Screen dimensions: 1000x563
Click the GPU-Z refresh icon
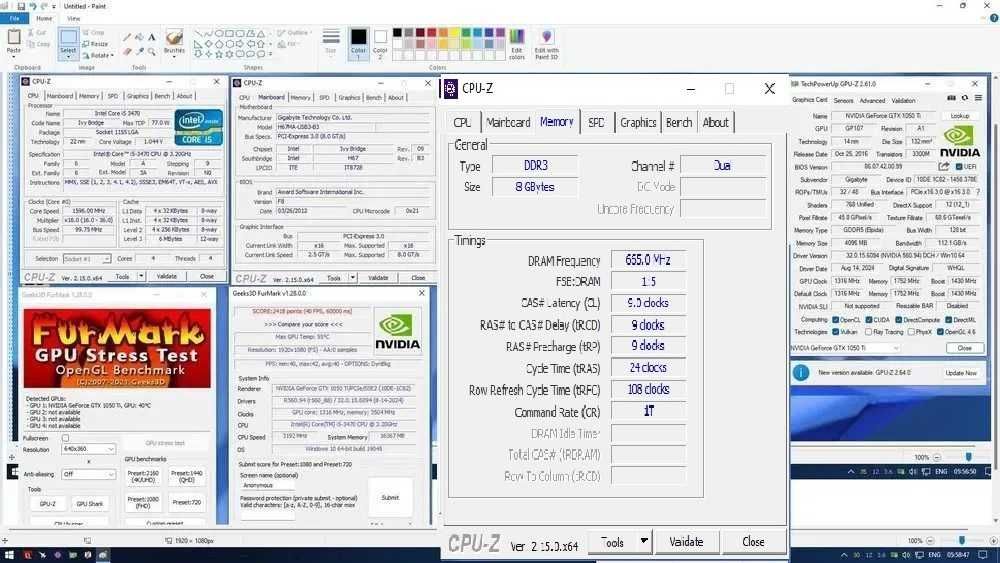pos(965,98)
